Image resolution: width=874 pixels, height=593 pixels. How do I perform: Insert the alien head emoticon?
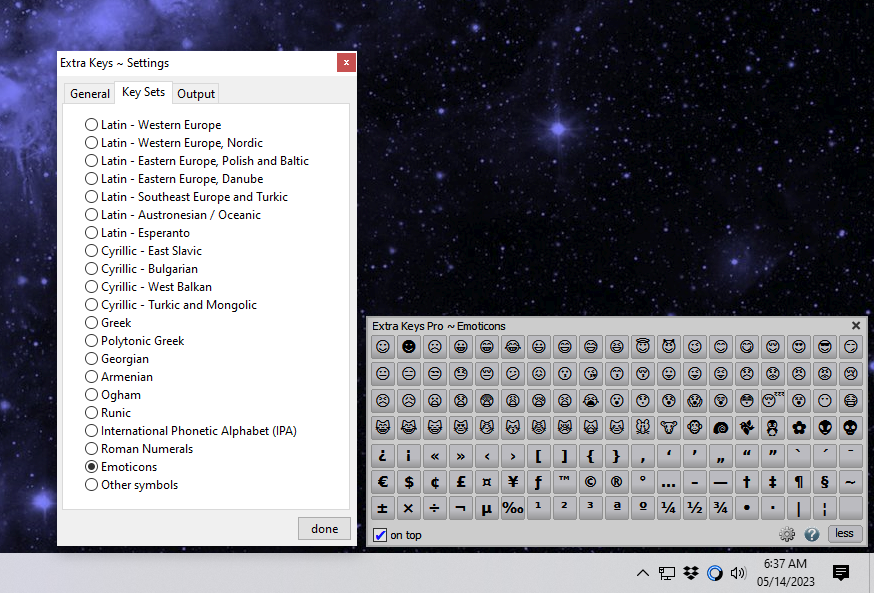coord(825,427)
